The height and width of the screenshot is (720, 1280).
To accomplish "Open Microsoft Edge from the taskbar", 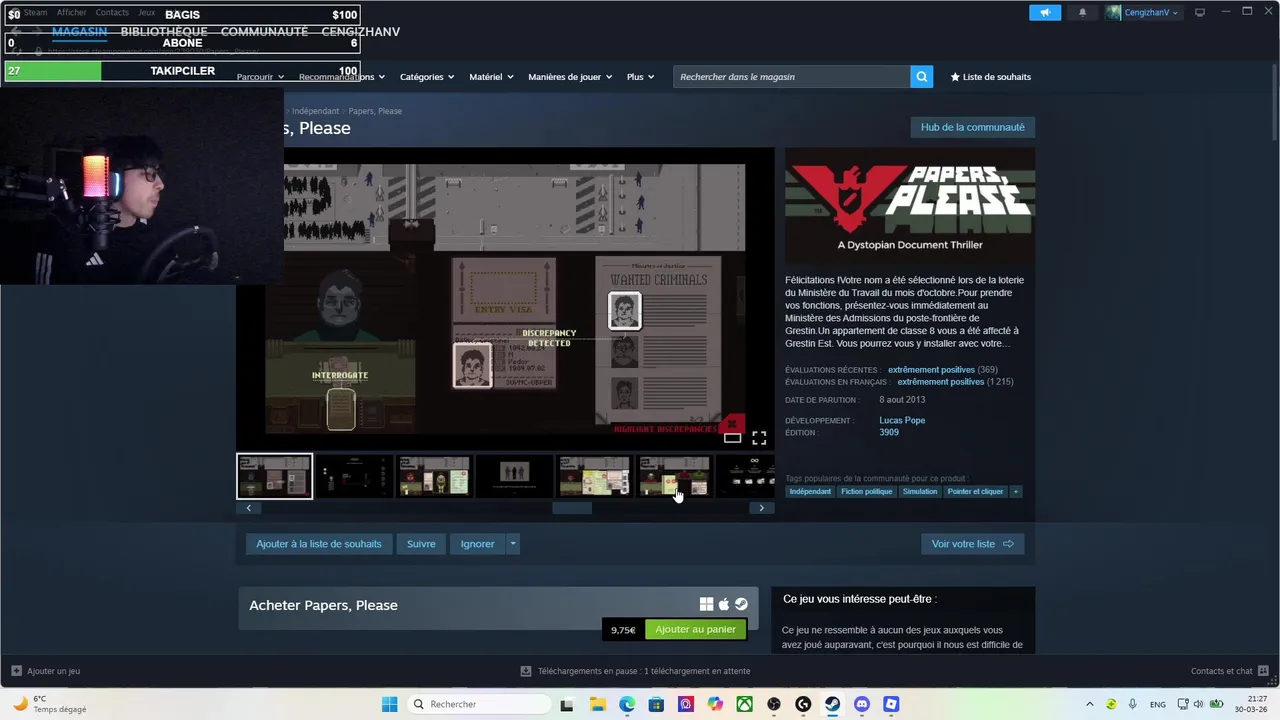I will (627, 704).
